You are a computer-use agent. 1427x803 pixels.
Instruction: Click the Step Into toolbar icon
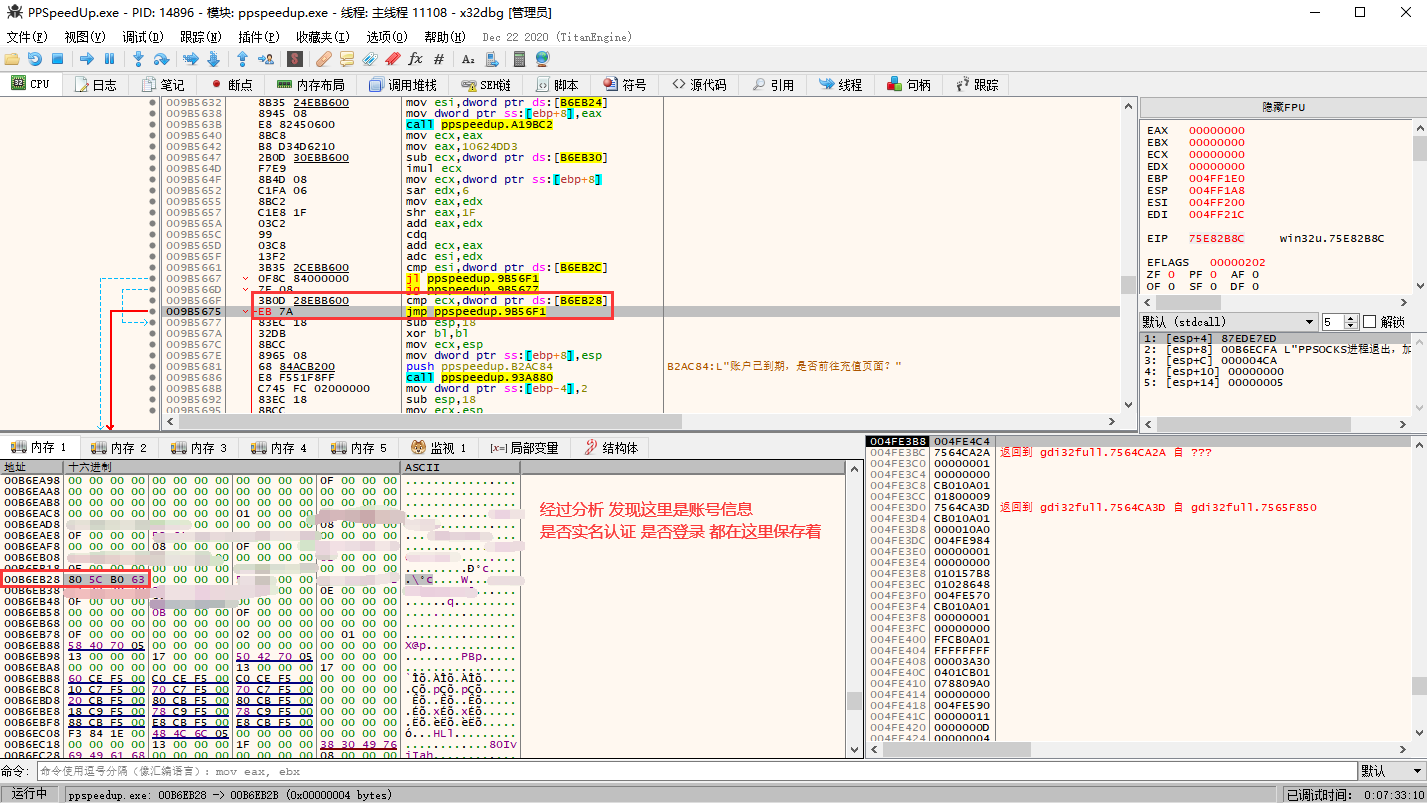[138, 59]
